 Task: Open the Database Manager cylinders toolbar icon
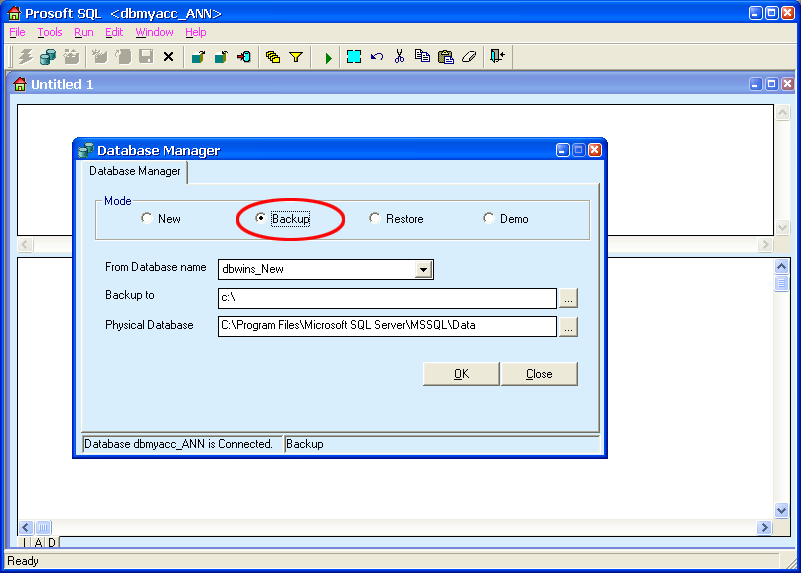pyautogui.click(x=47, y=57)
